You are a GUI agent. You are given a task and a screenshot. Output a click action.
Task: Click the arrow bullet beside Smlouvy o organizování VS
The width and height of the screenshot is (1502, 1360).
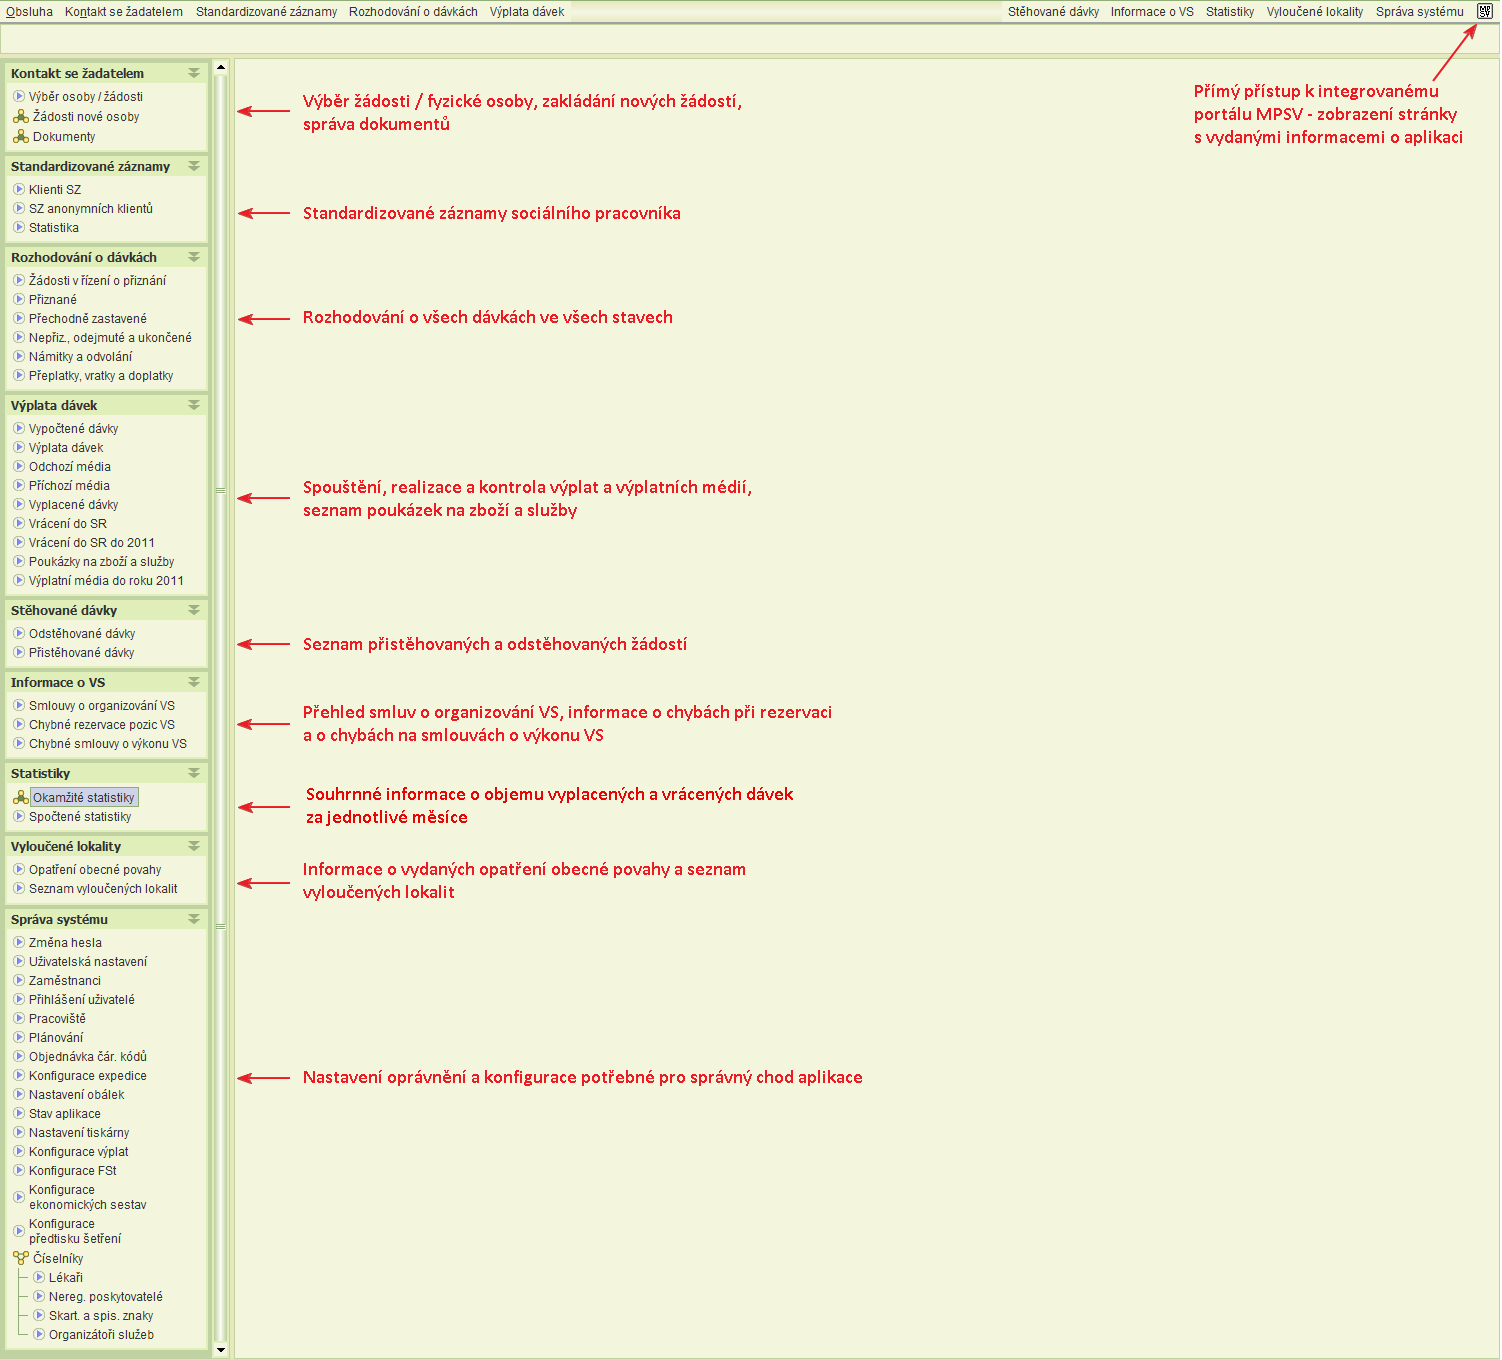tap(19, 705)
